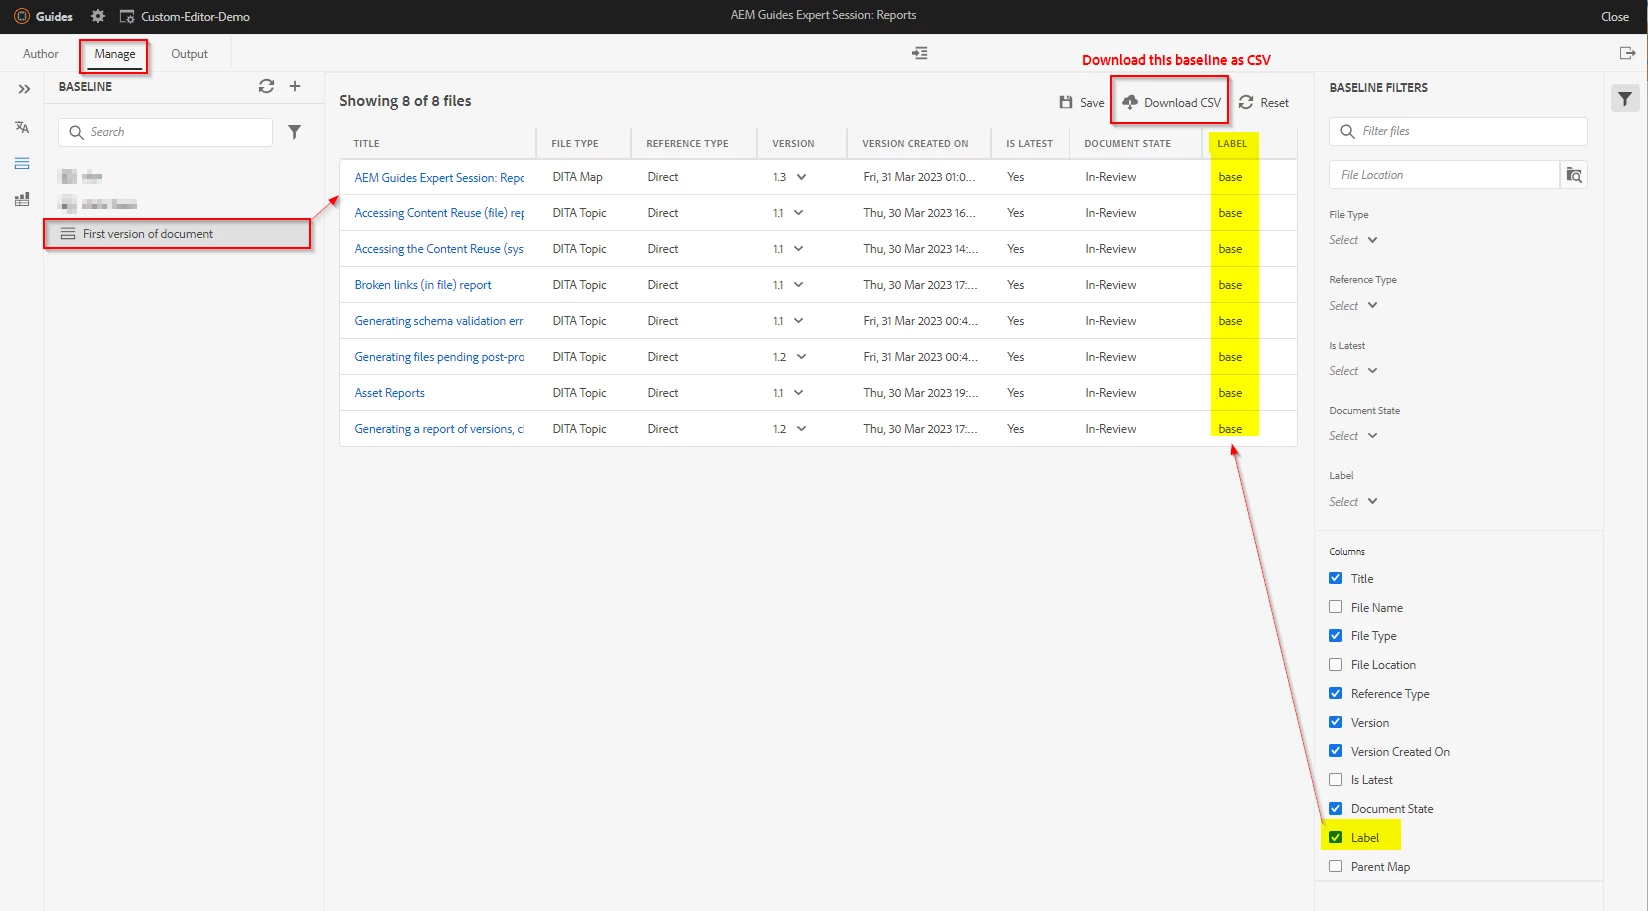Viewport: 1648px width, 911px height.
Task: Open the Label filter dropdown
Action: pos(1353,502)
